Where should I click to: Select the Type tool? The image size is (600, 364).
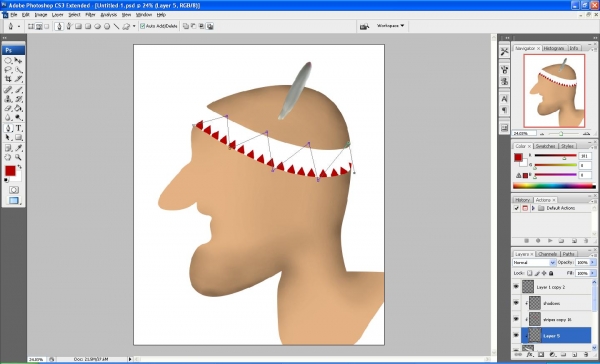18,128
